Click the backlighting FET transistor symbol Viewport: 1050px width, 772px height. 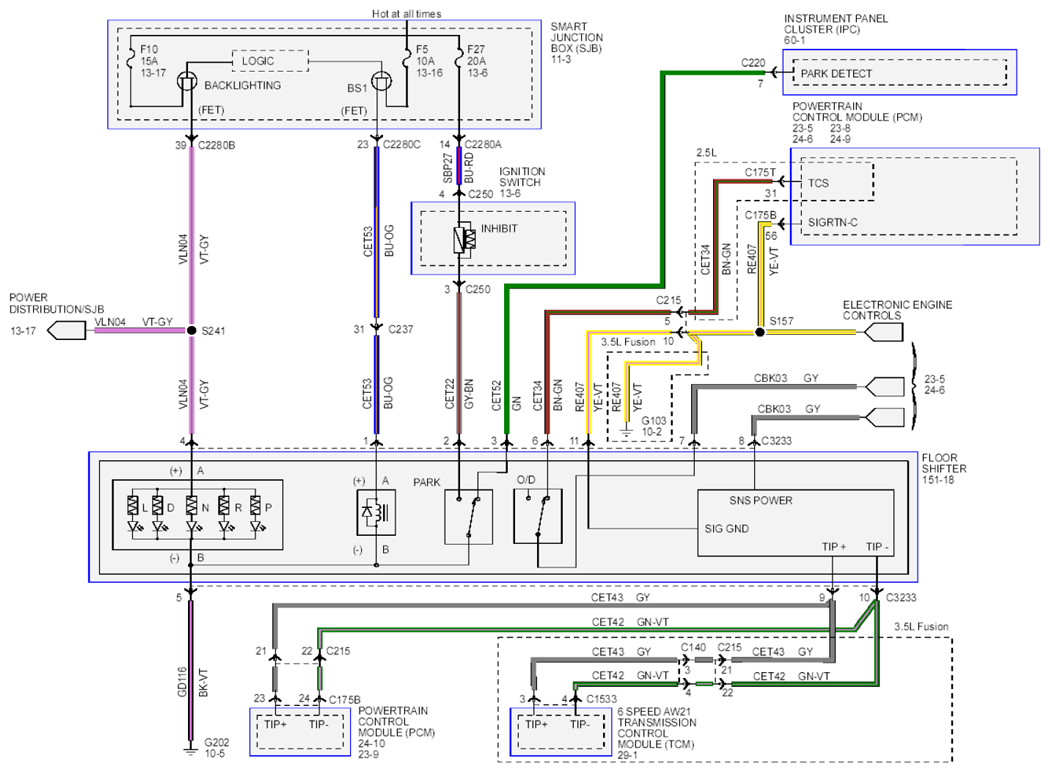[x=187, y=82]
